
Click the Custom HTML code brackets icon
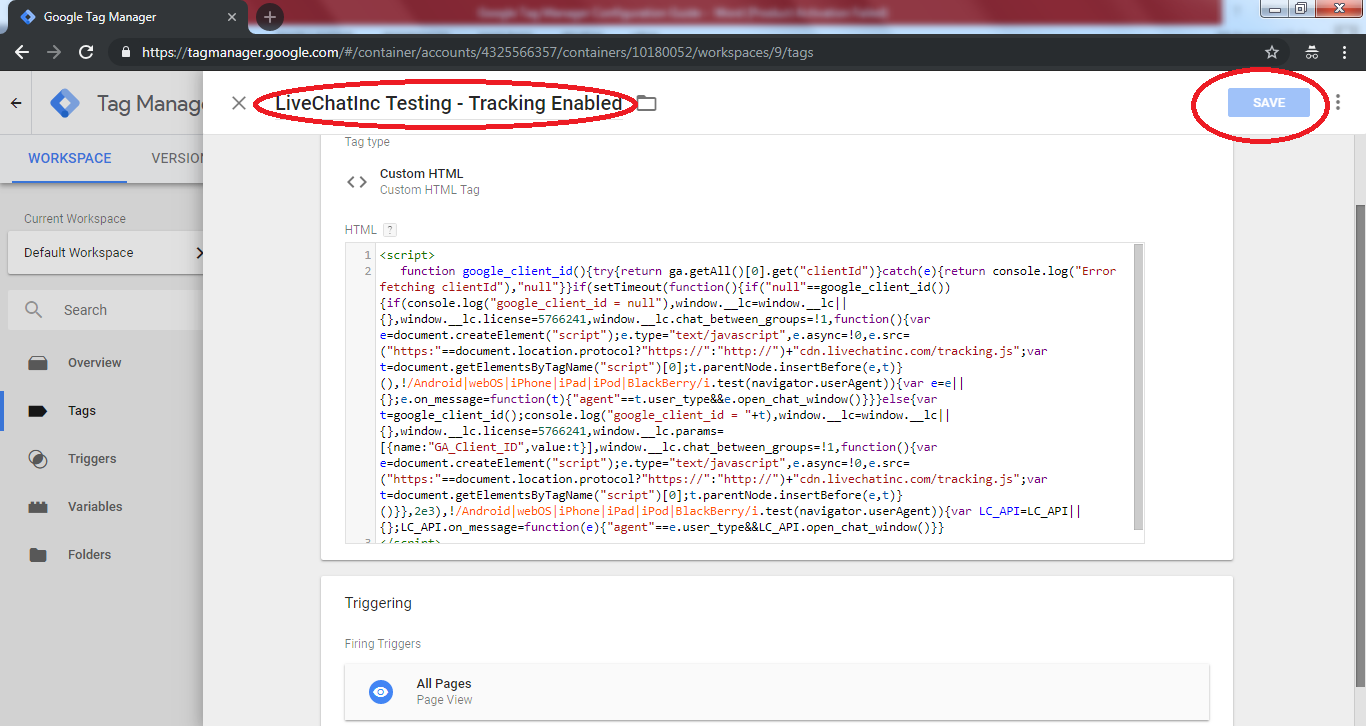click(357, 181)
